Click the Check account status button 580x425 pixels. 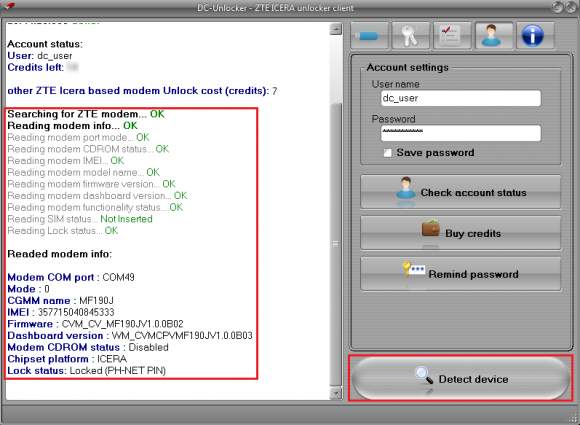(461, 192)
